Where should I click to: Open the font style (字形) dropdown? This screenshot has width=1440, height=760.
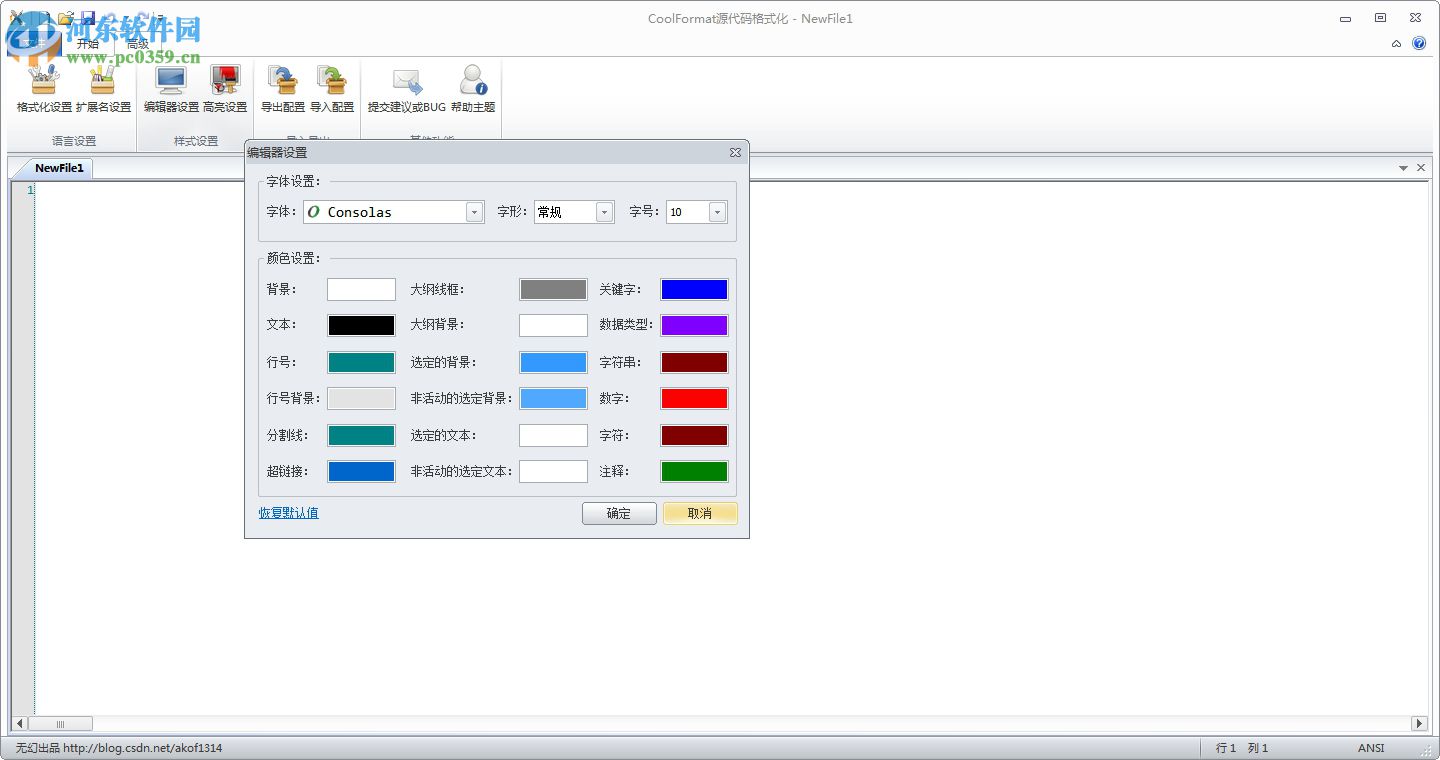coord(604,211)
